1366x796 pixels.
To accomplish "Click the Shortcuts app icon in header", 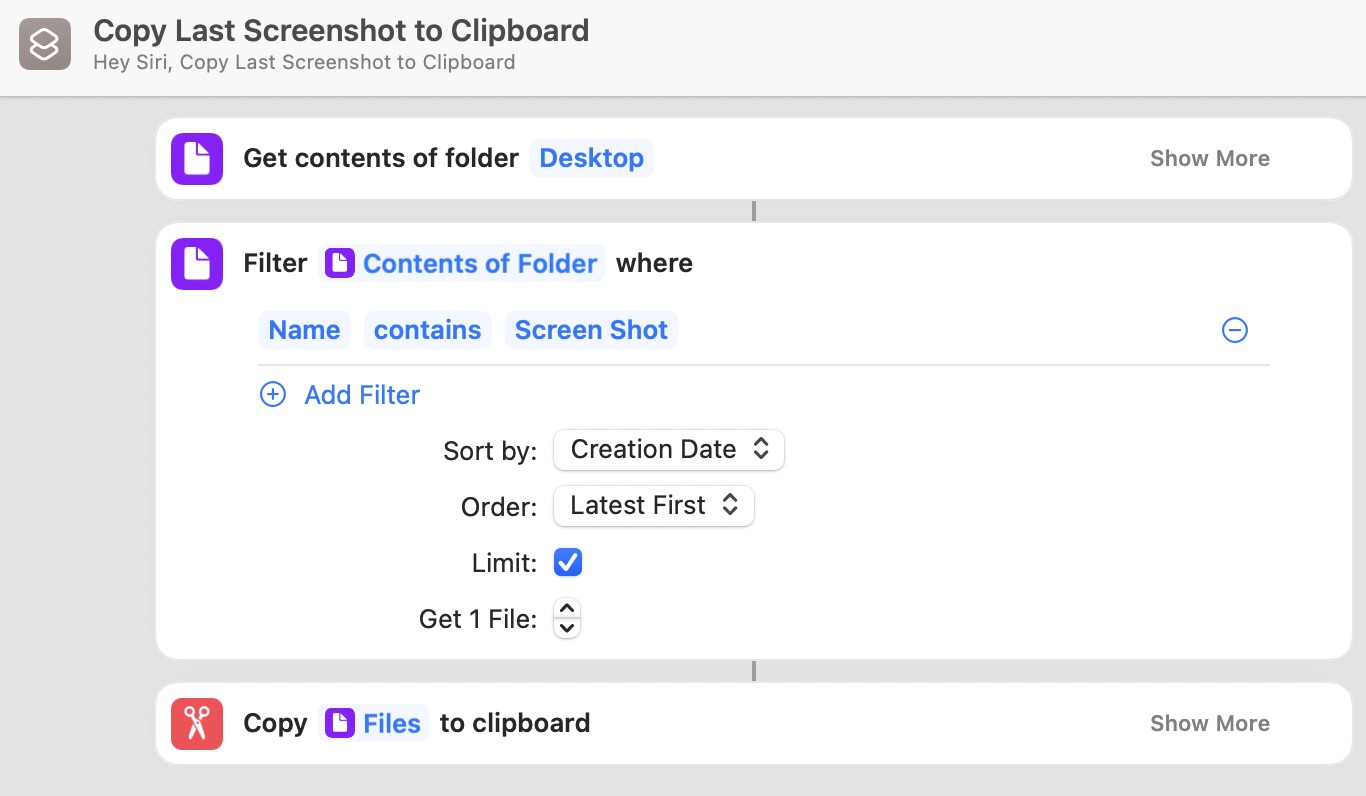I will (45, 45).
